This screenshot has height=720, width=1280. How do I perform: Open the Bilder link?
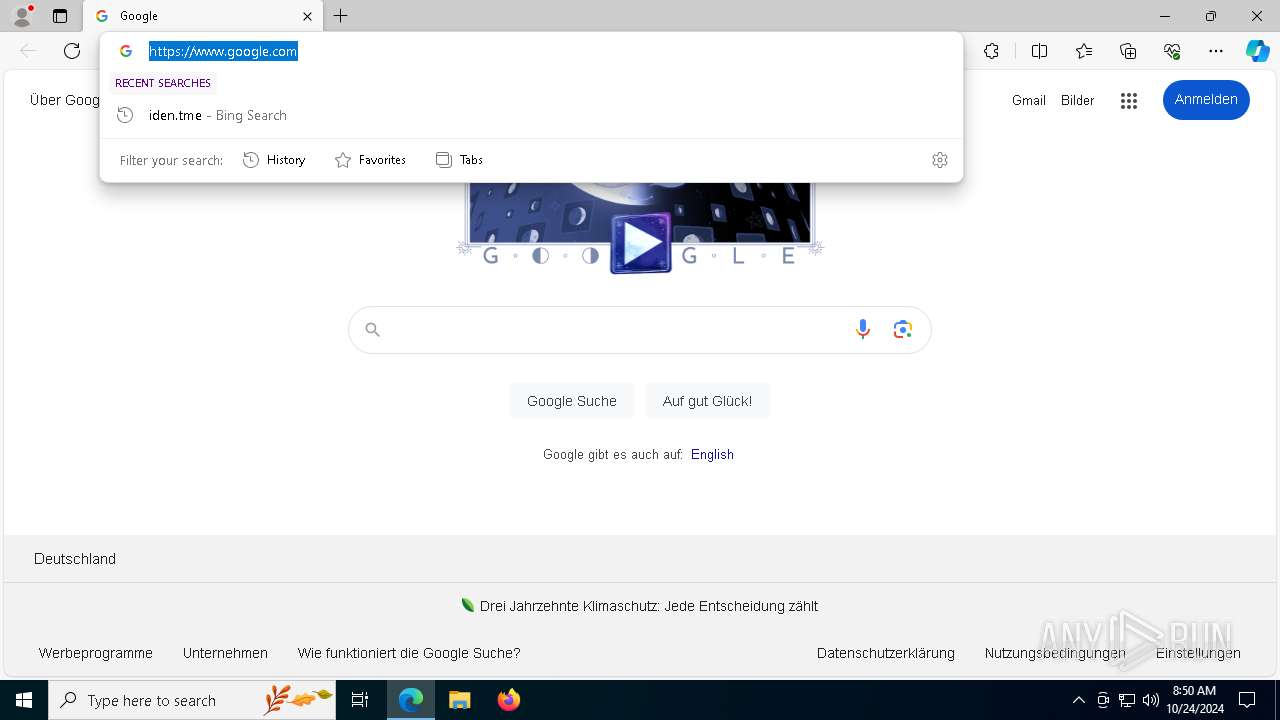pos(1077,100)
